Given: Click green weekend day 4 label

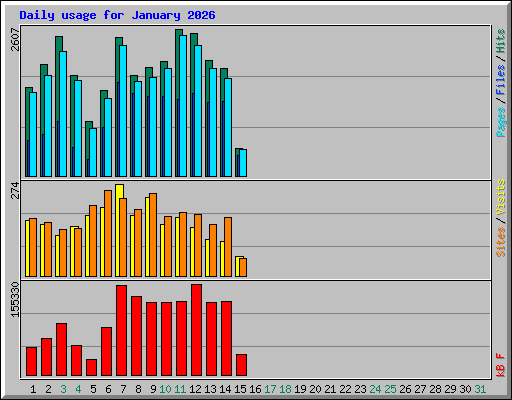Looking at the screenshot, I should 78,389.
